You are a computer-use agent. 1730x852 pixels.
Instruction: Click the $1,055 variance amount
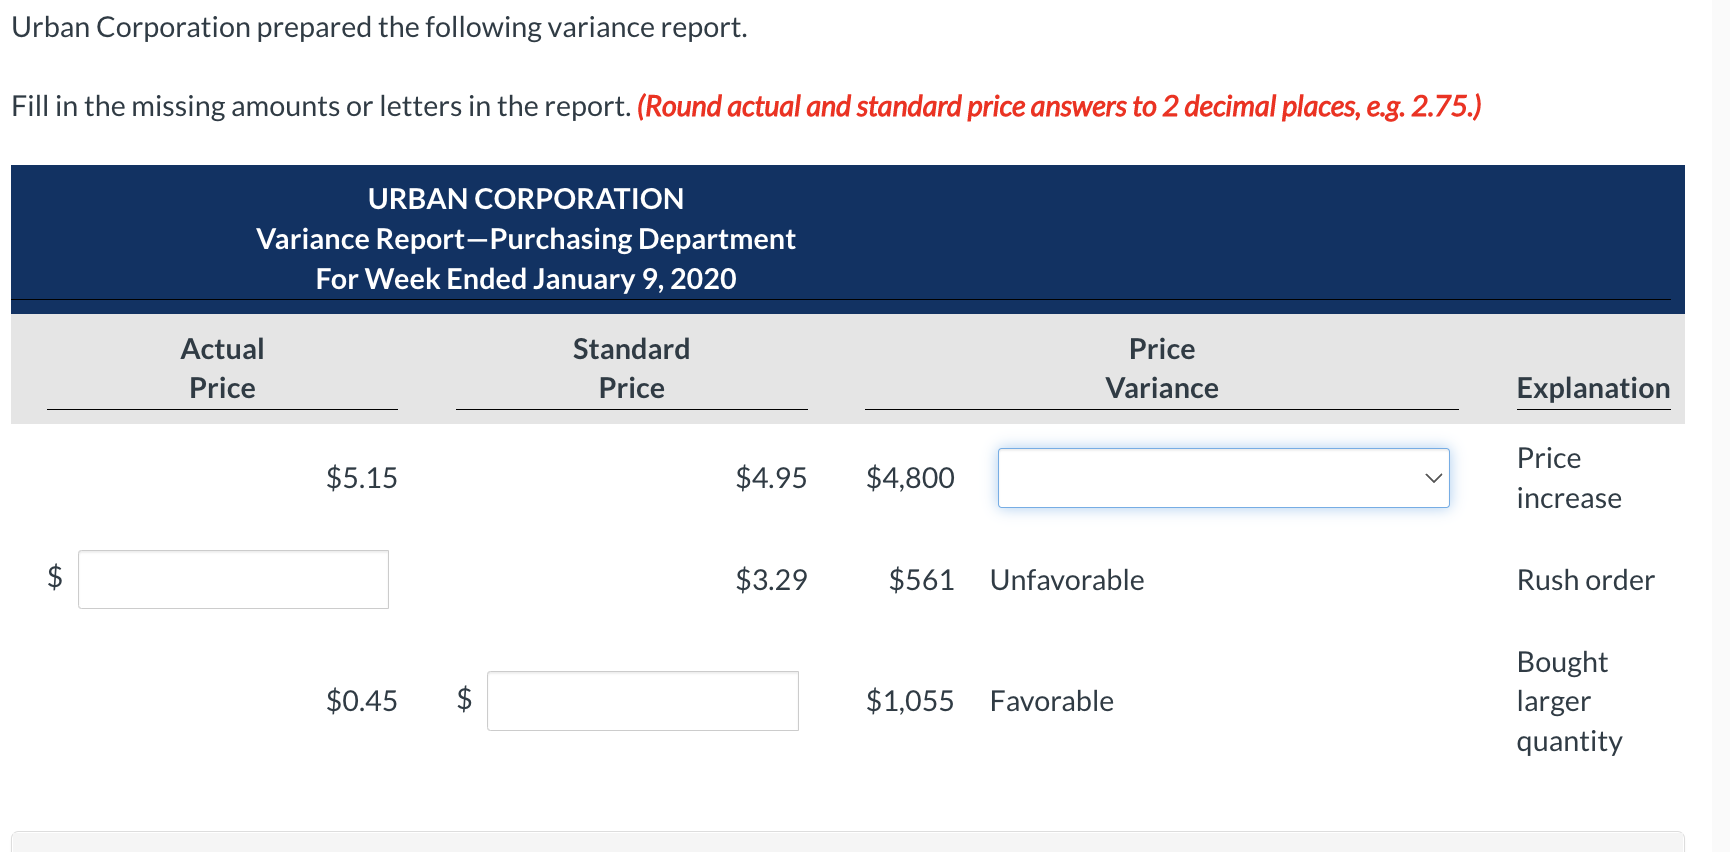910,701
